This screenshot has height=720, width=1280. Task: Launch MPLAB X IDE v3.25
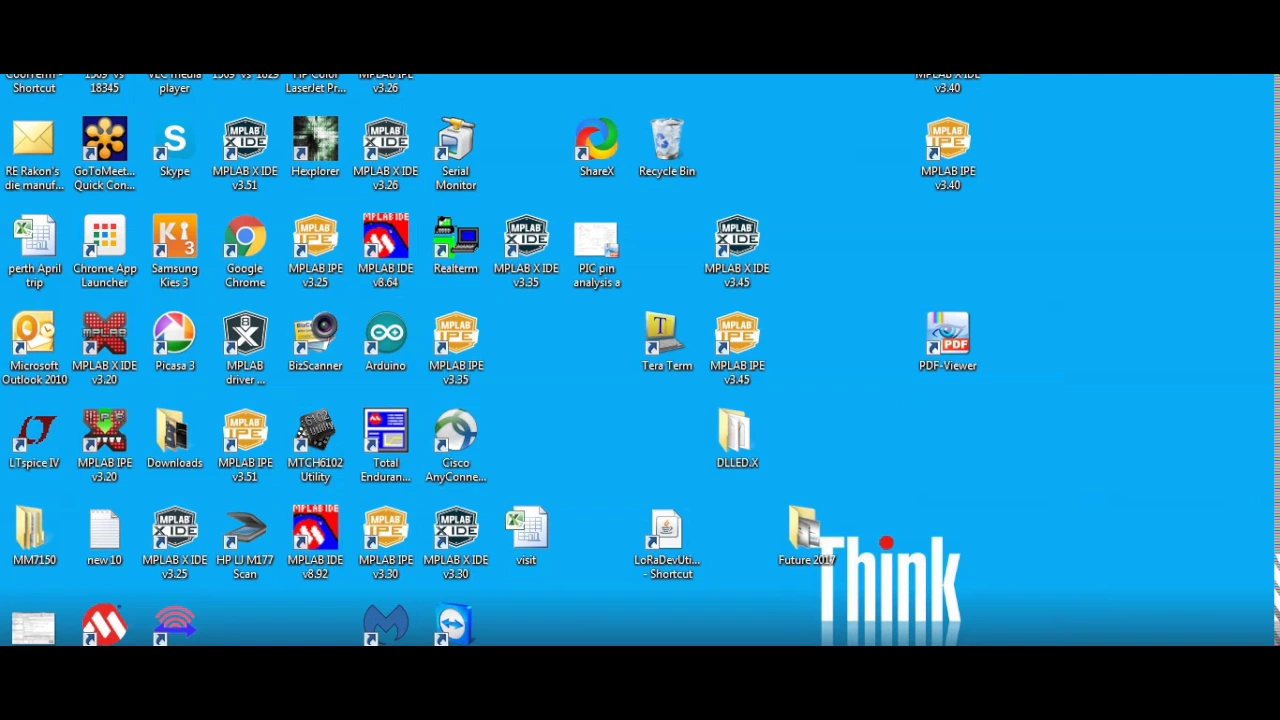coord(175,543)
